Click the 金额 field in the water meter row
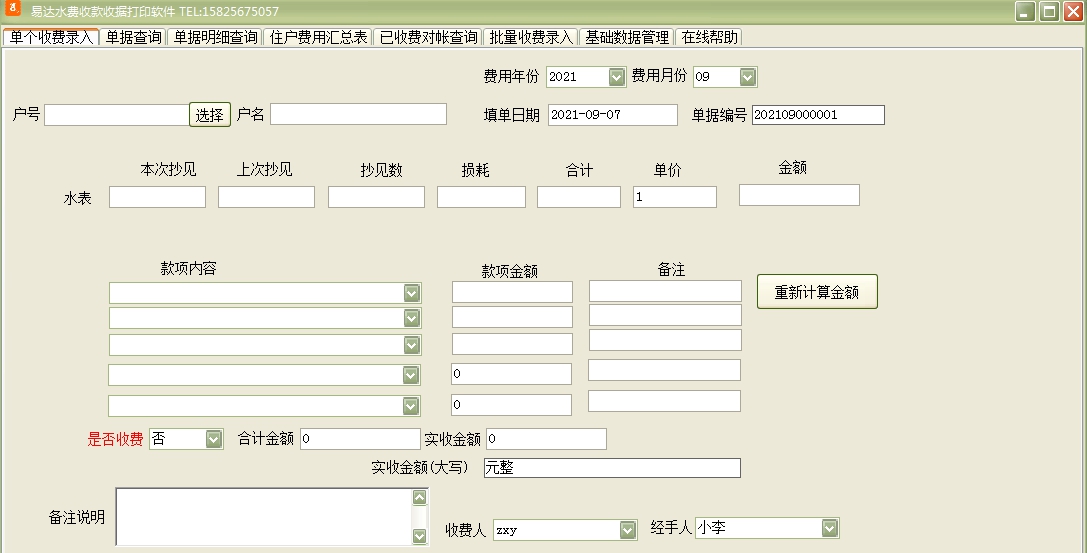This screenshot has height=553, width=1087. pos(799,195)
